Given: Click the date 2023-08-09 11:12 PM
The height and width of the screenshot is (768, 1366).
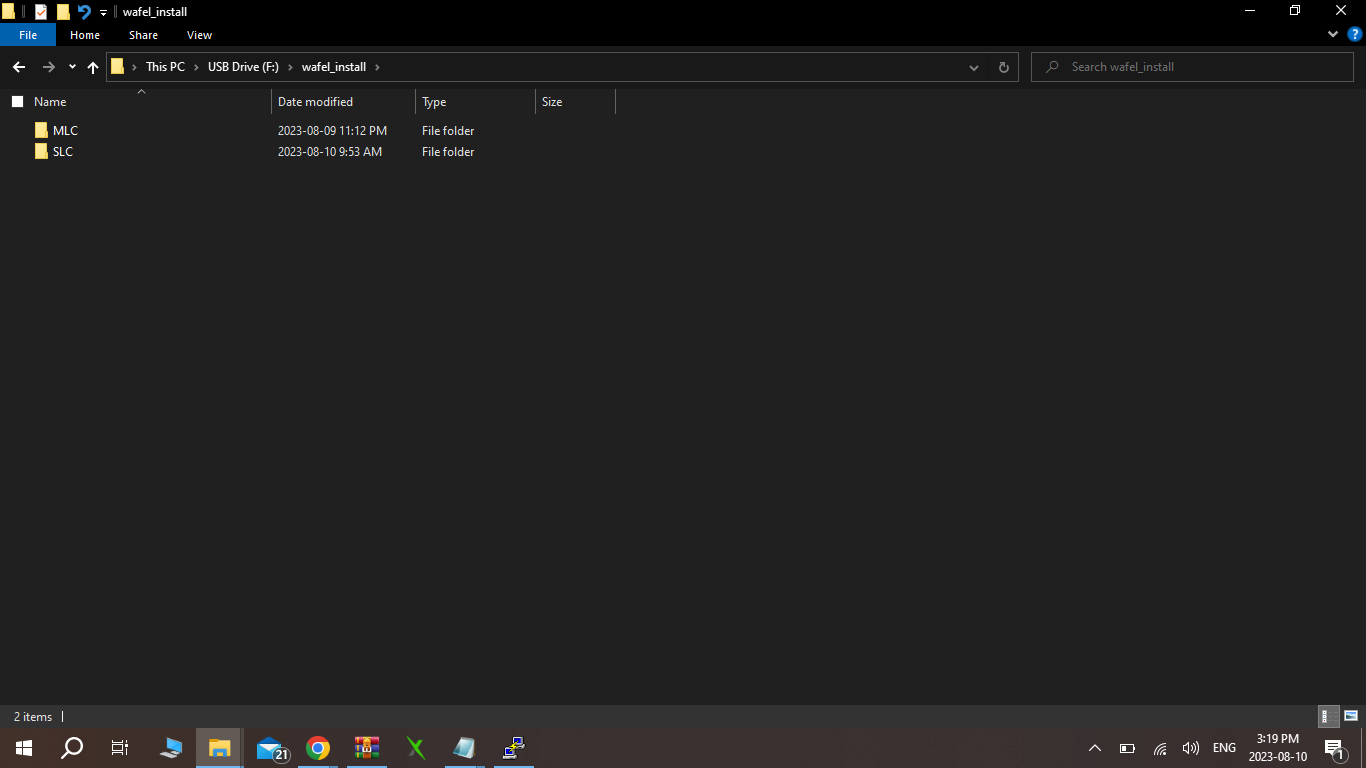Looking at the screenshot, I should (332, 131).
